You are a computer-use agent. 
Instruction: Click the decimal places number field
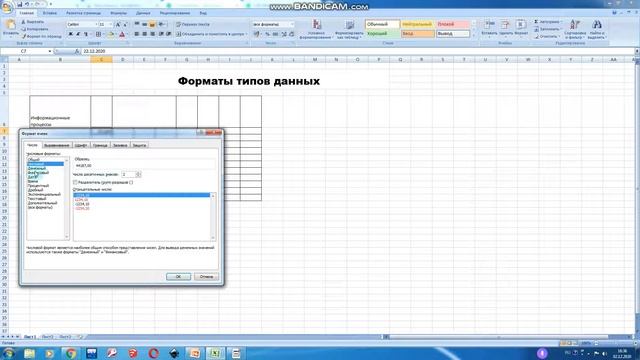(x=128, y=174)
